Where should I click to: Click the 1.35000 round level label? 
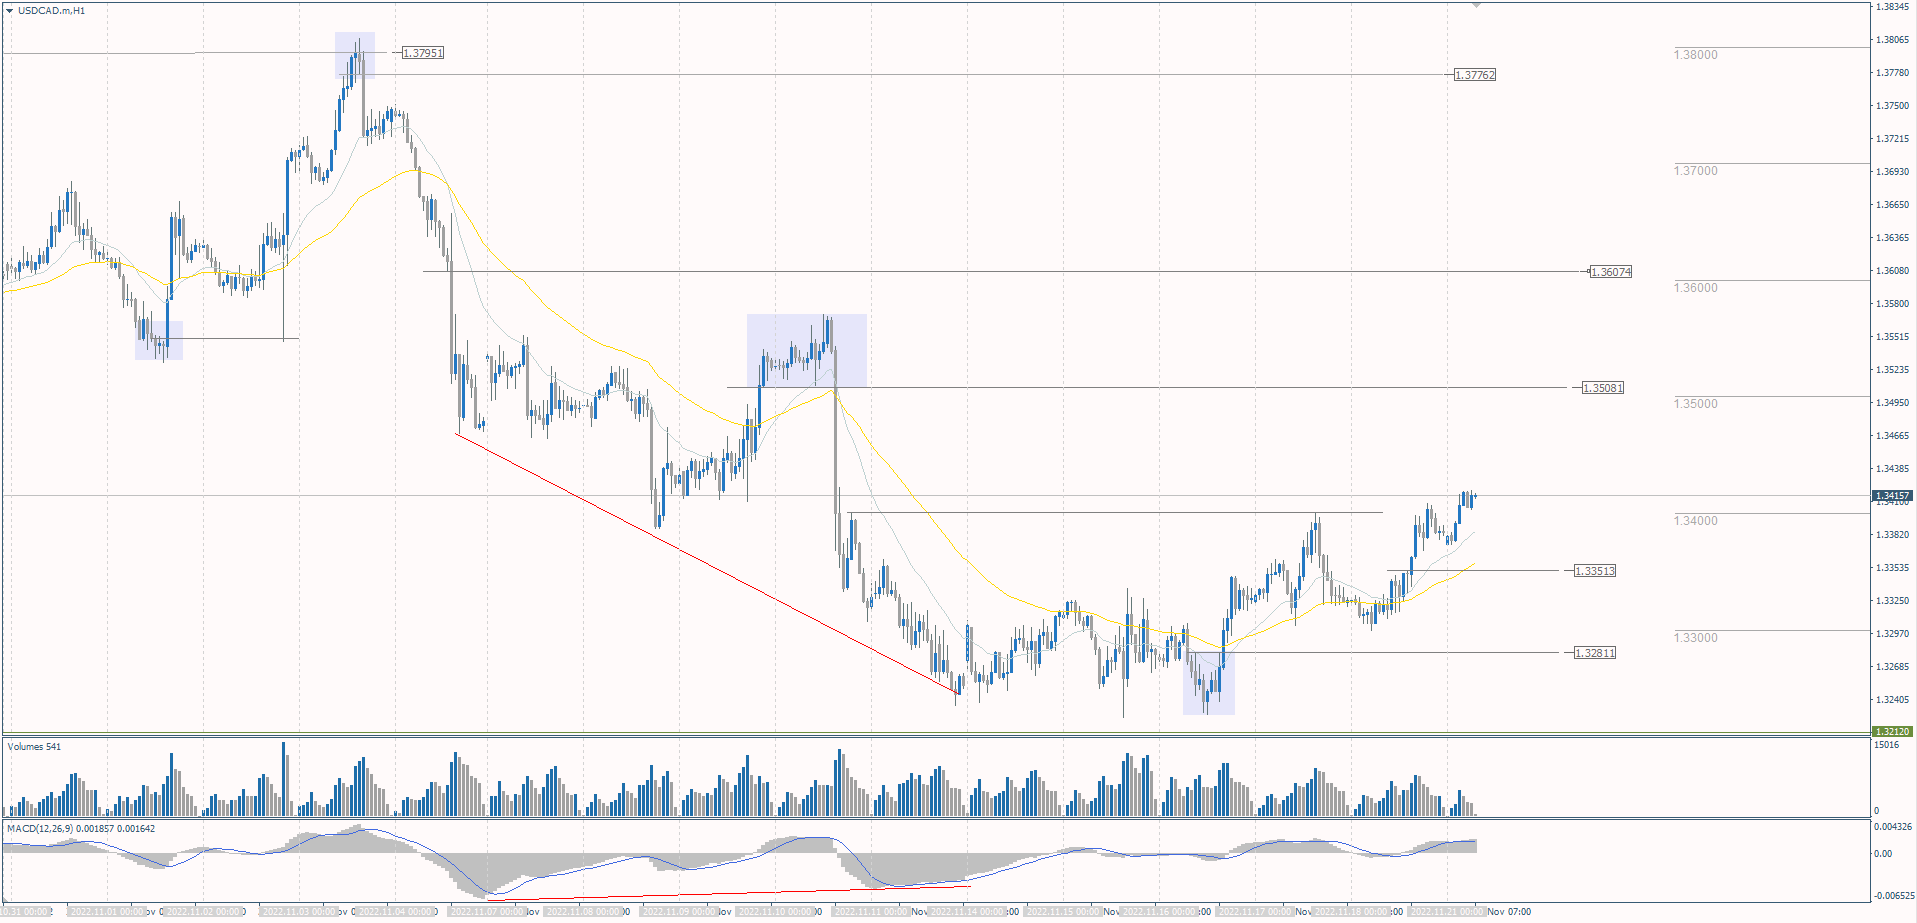pyautogui.click(x=1696, y=404)
